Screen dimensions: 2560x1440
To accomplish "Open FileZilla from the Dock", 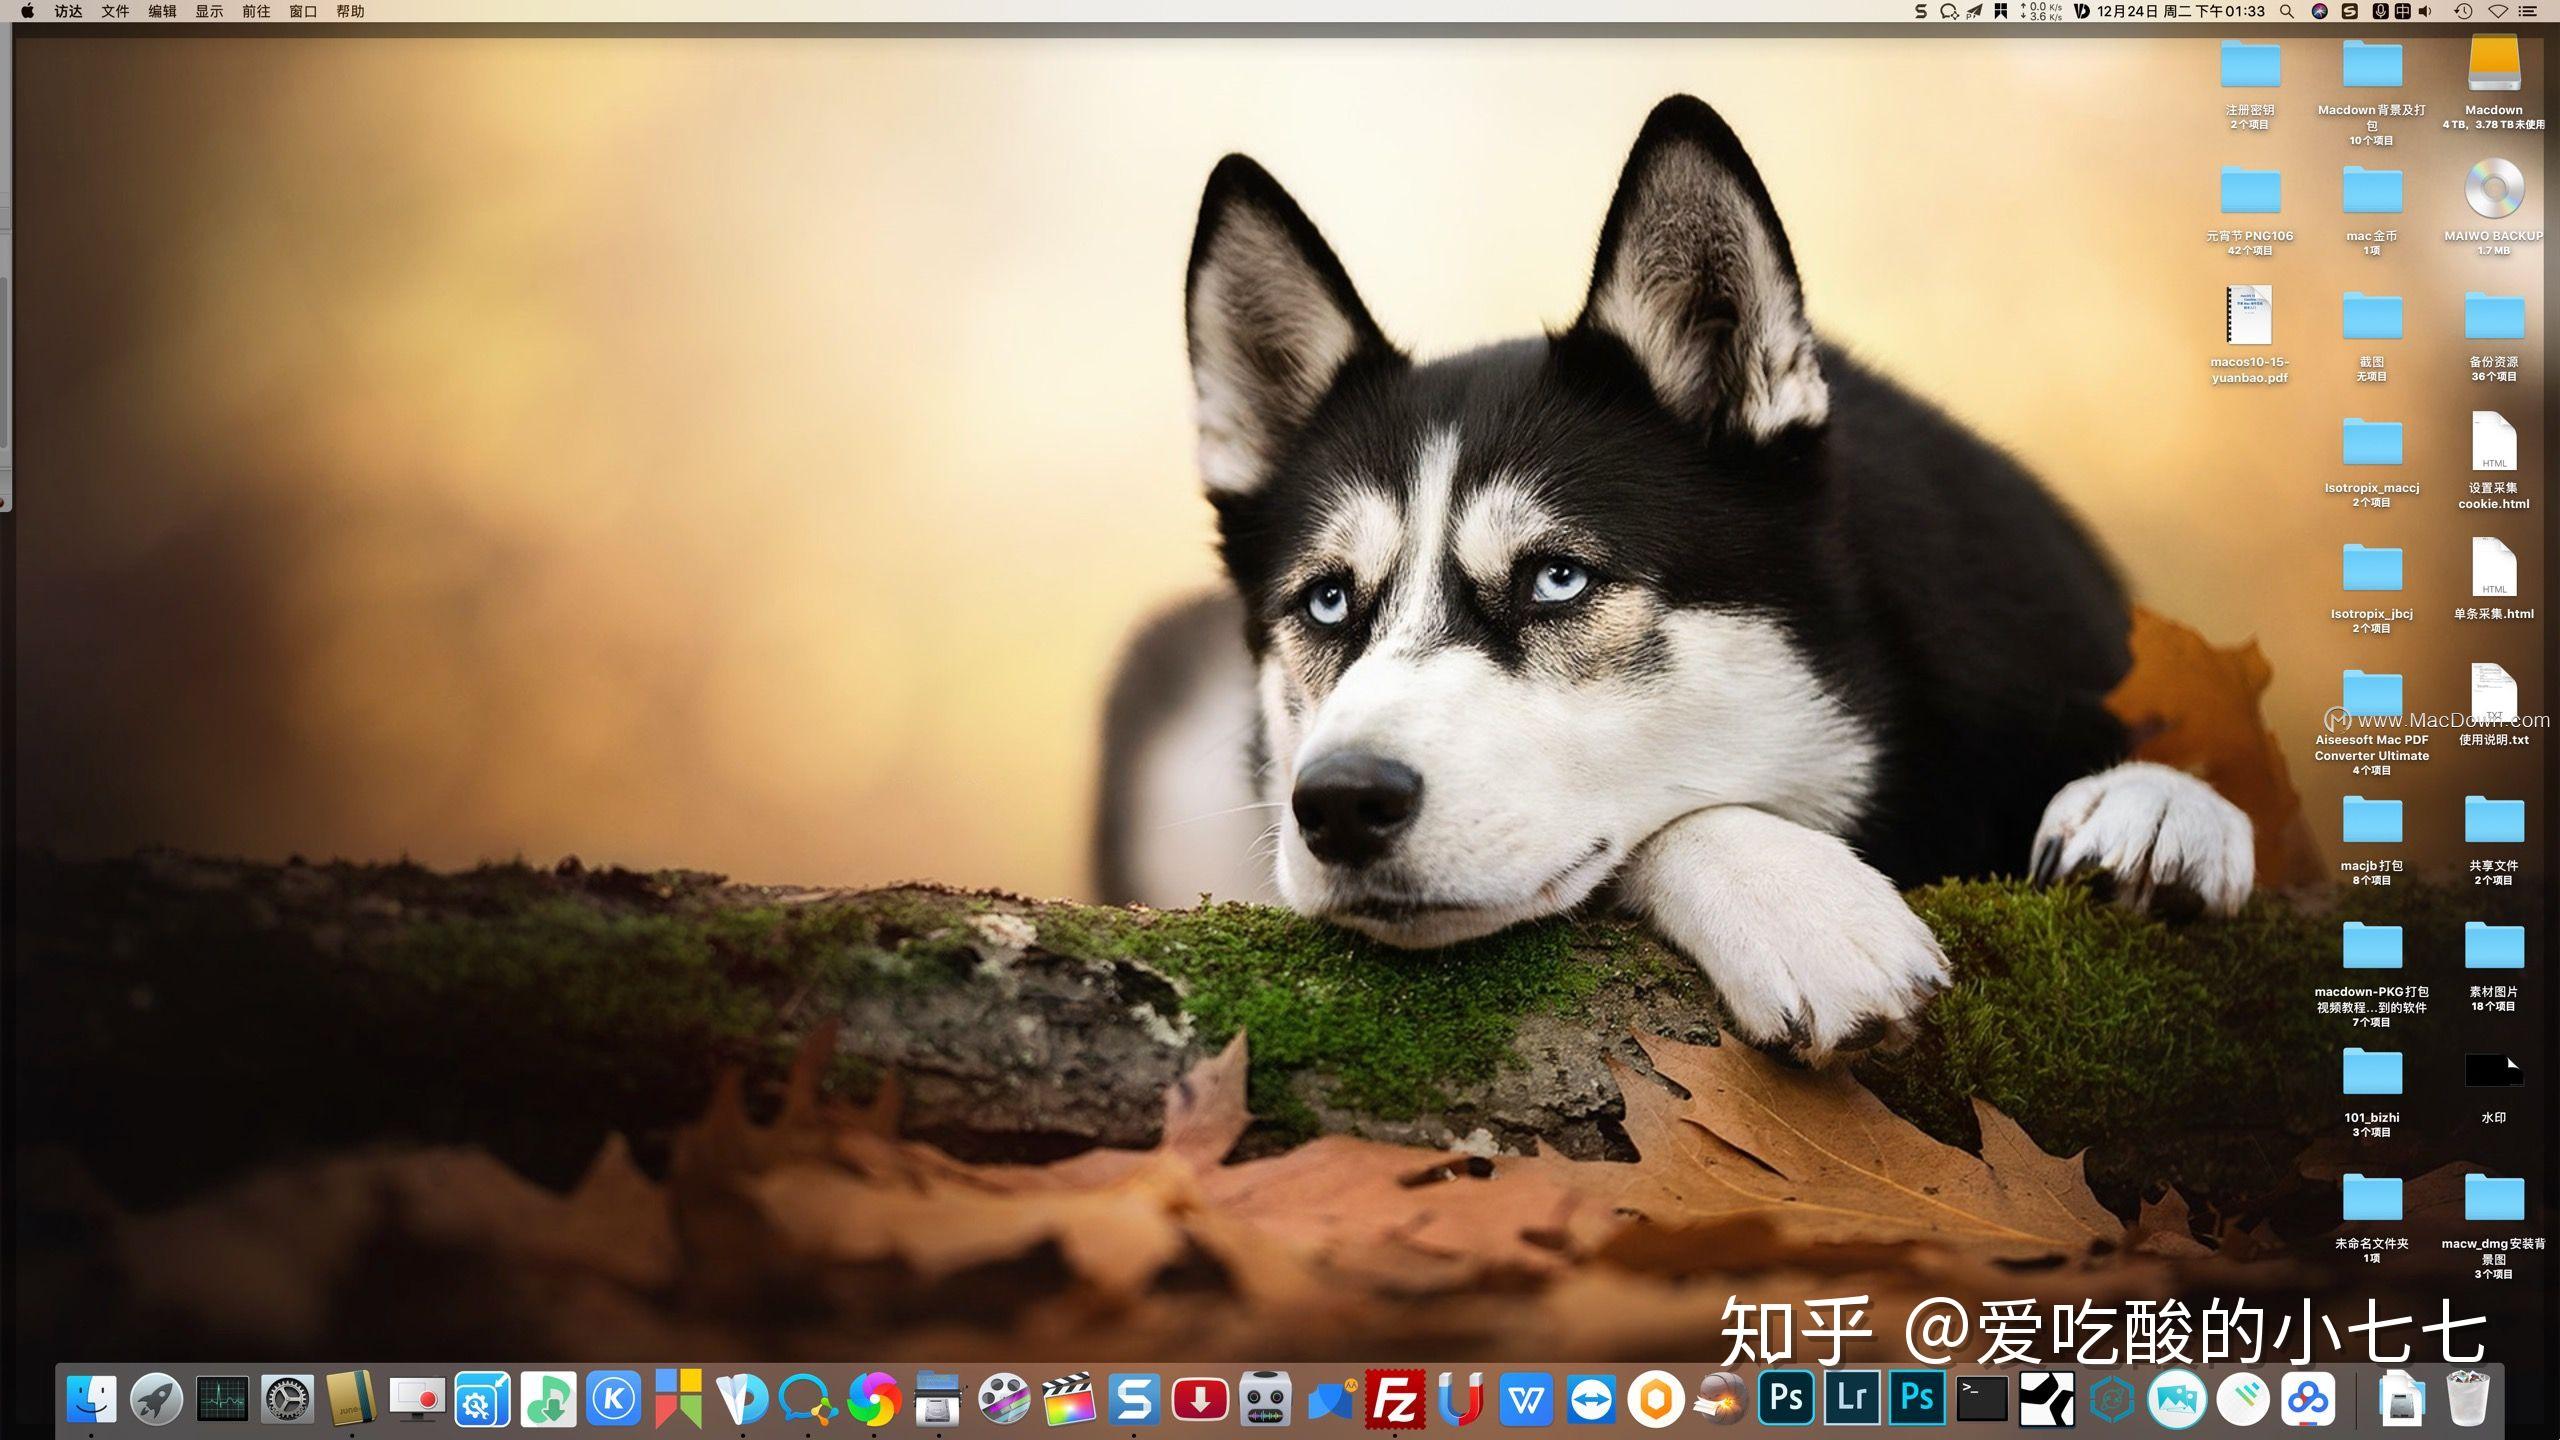I will [1395, 1399].
